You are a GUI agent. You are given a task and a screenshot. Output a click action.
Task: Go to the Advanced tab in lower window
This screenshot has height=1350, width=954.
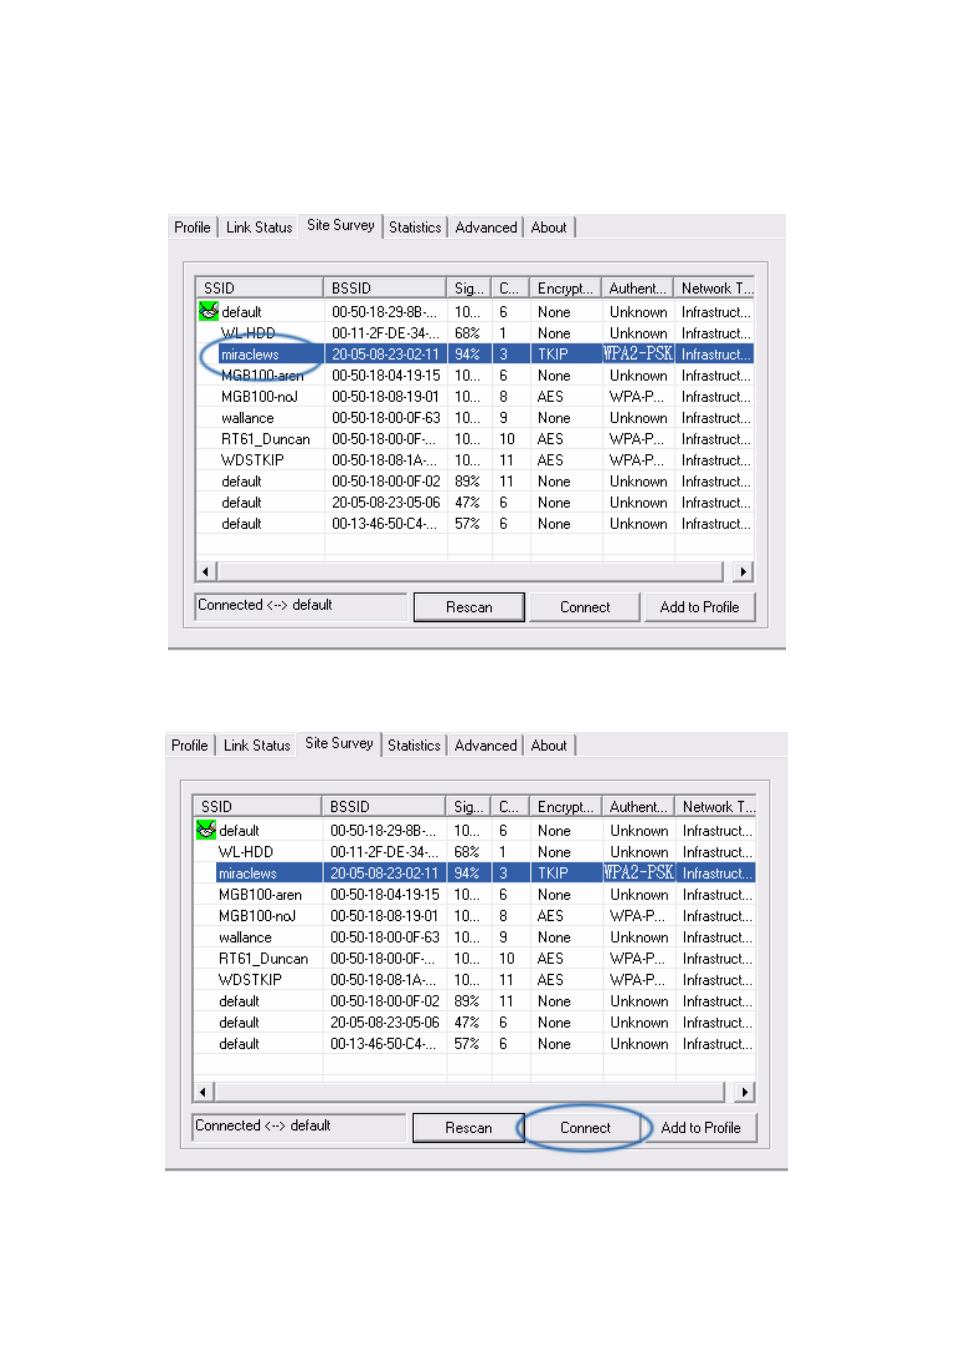click(486, 745)
